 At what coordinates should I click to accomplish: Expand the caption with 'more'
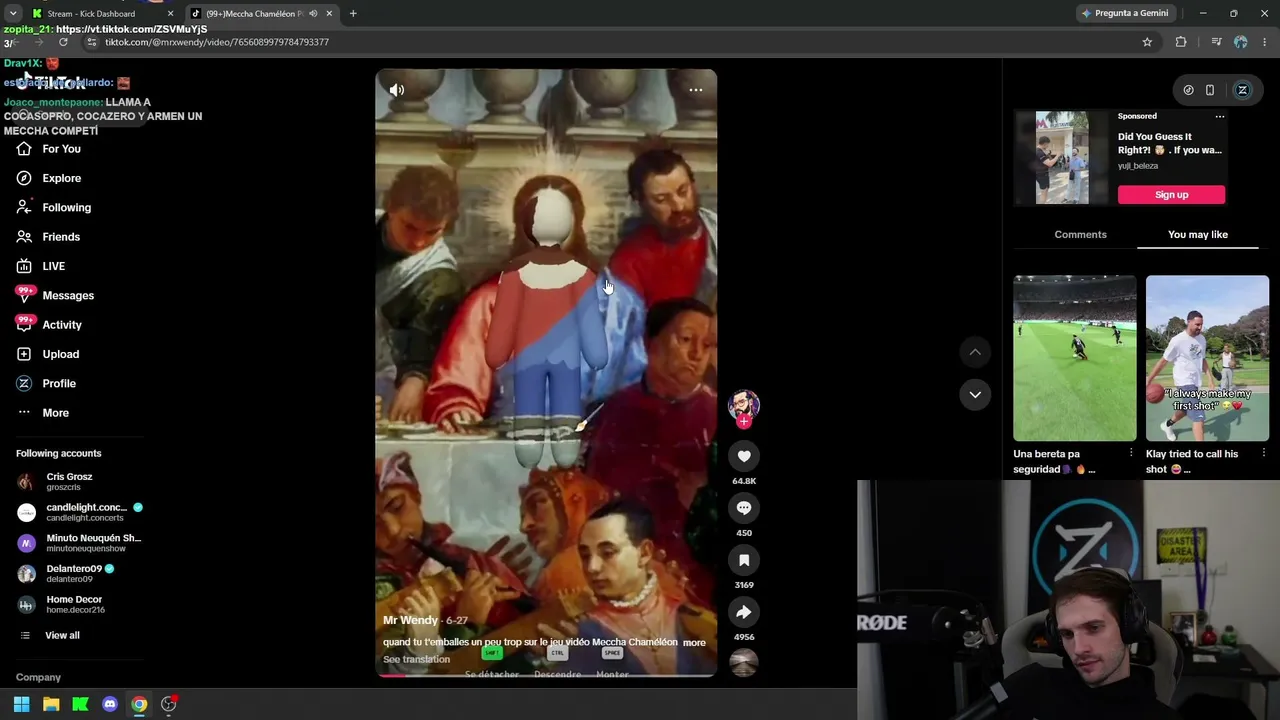(694, 642)
